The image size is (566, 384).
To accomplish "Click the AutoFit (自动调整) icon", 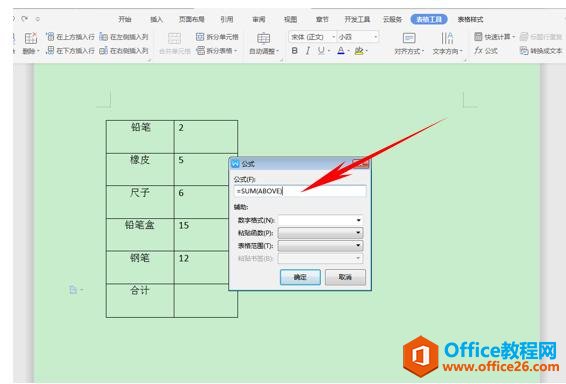I will [264, 38].
